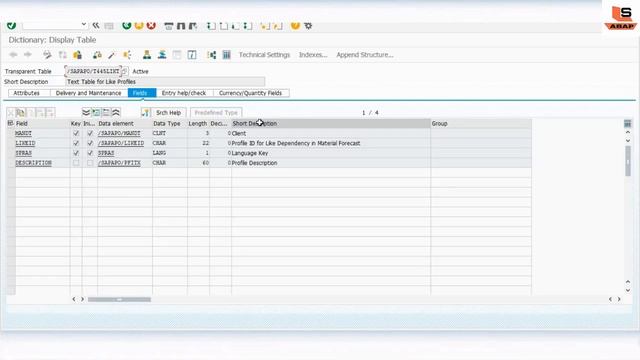Collapse command field with double-arrow icon
This screenshot has width=640, height=360.
(96, 26)
